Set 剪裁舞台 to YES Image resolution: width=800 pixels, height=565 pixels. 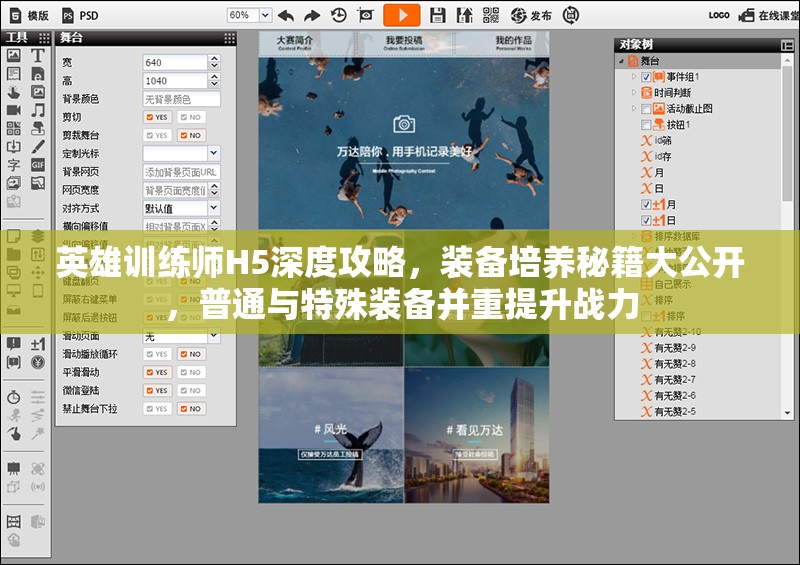point(157,135)
